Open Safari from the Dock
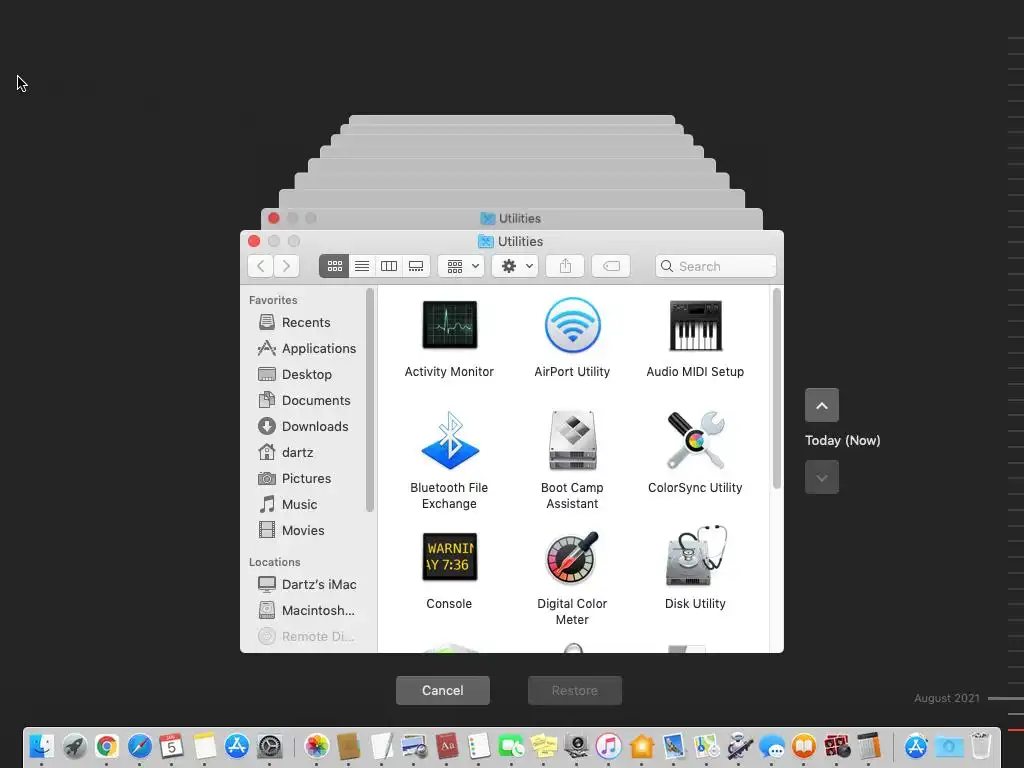Screen dimensions: 1024x768 pos(140,746)
